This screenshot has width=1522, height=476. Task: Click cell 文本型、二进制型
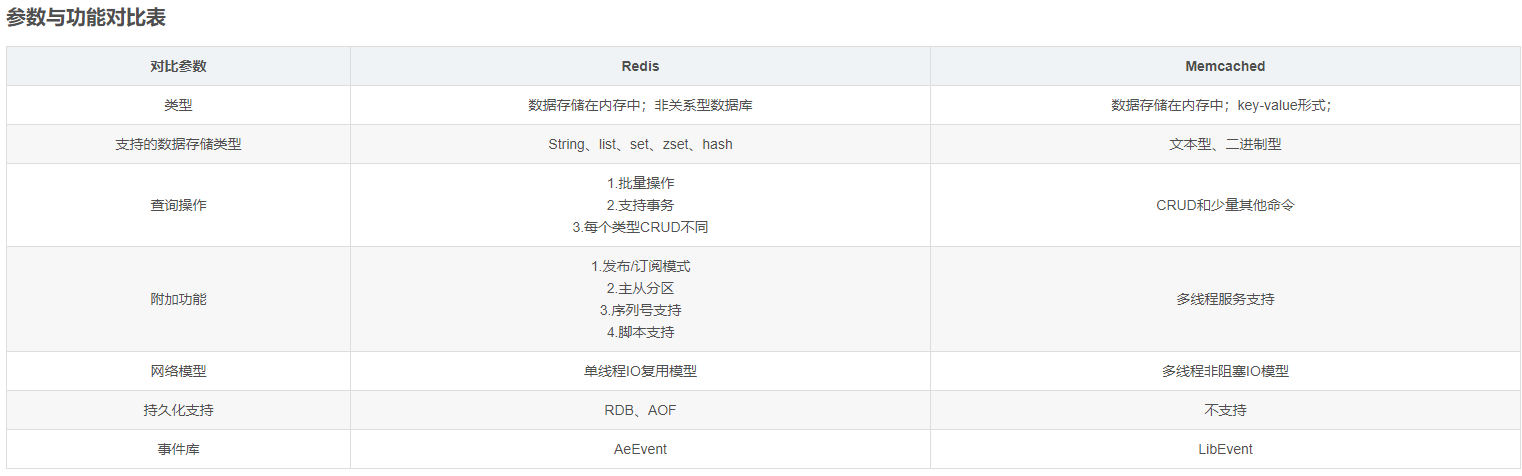pos(1225,144)
